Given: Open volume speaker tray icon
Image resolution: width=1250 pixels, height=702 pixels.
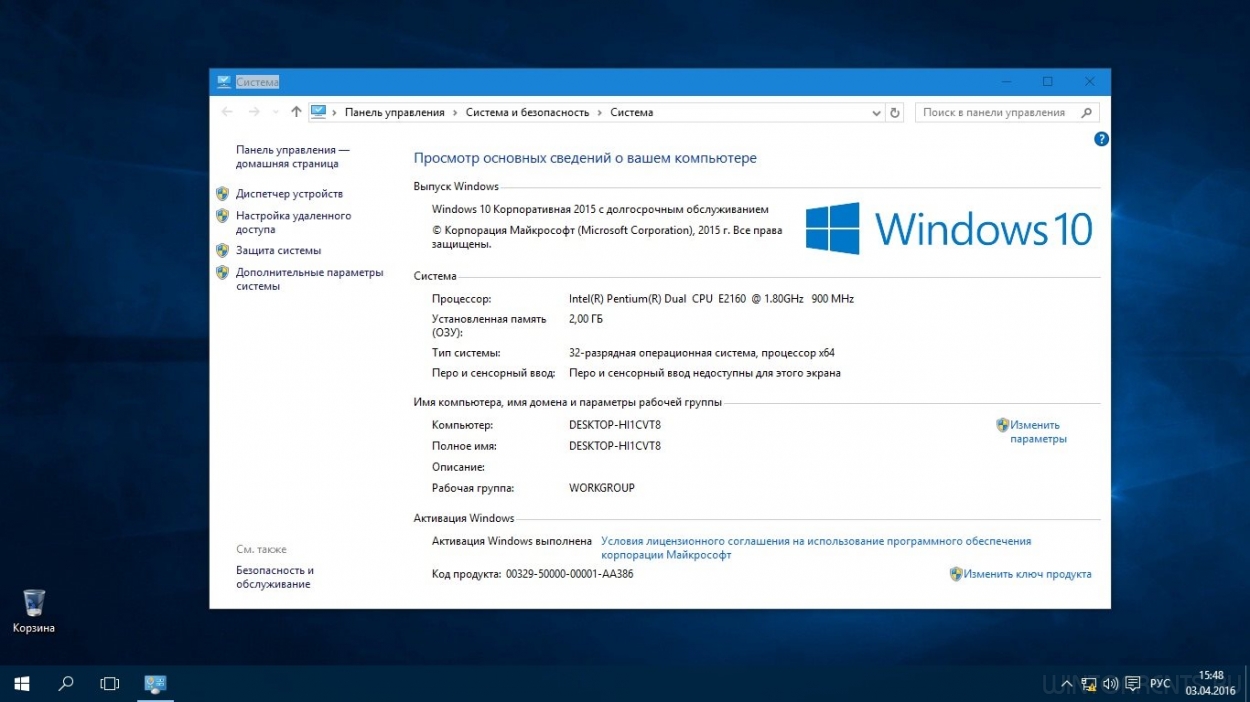Looking at the screenshot, I should point(1110,684).
